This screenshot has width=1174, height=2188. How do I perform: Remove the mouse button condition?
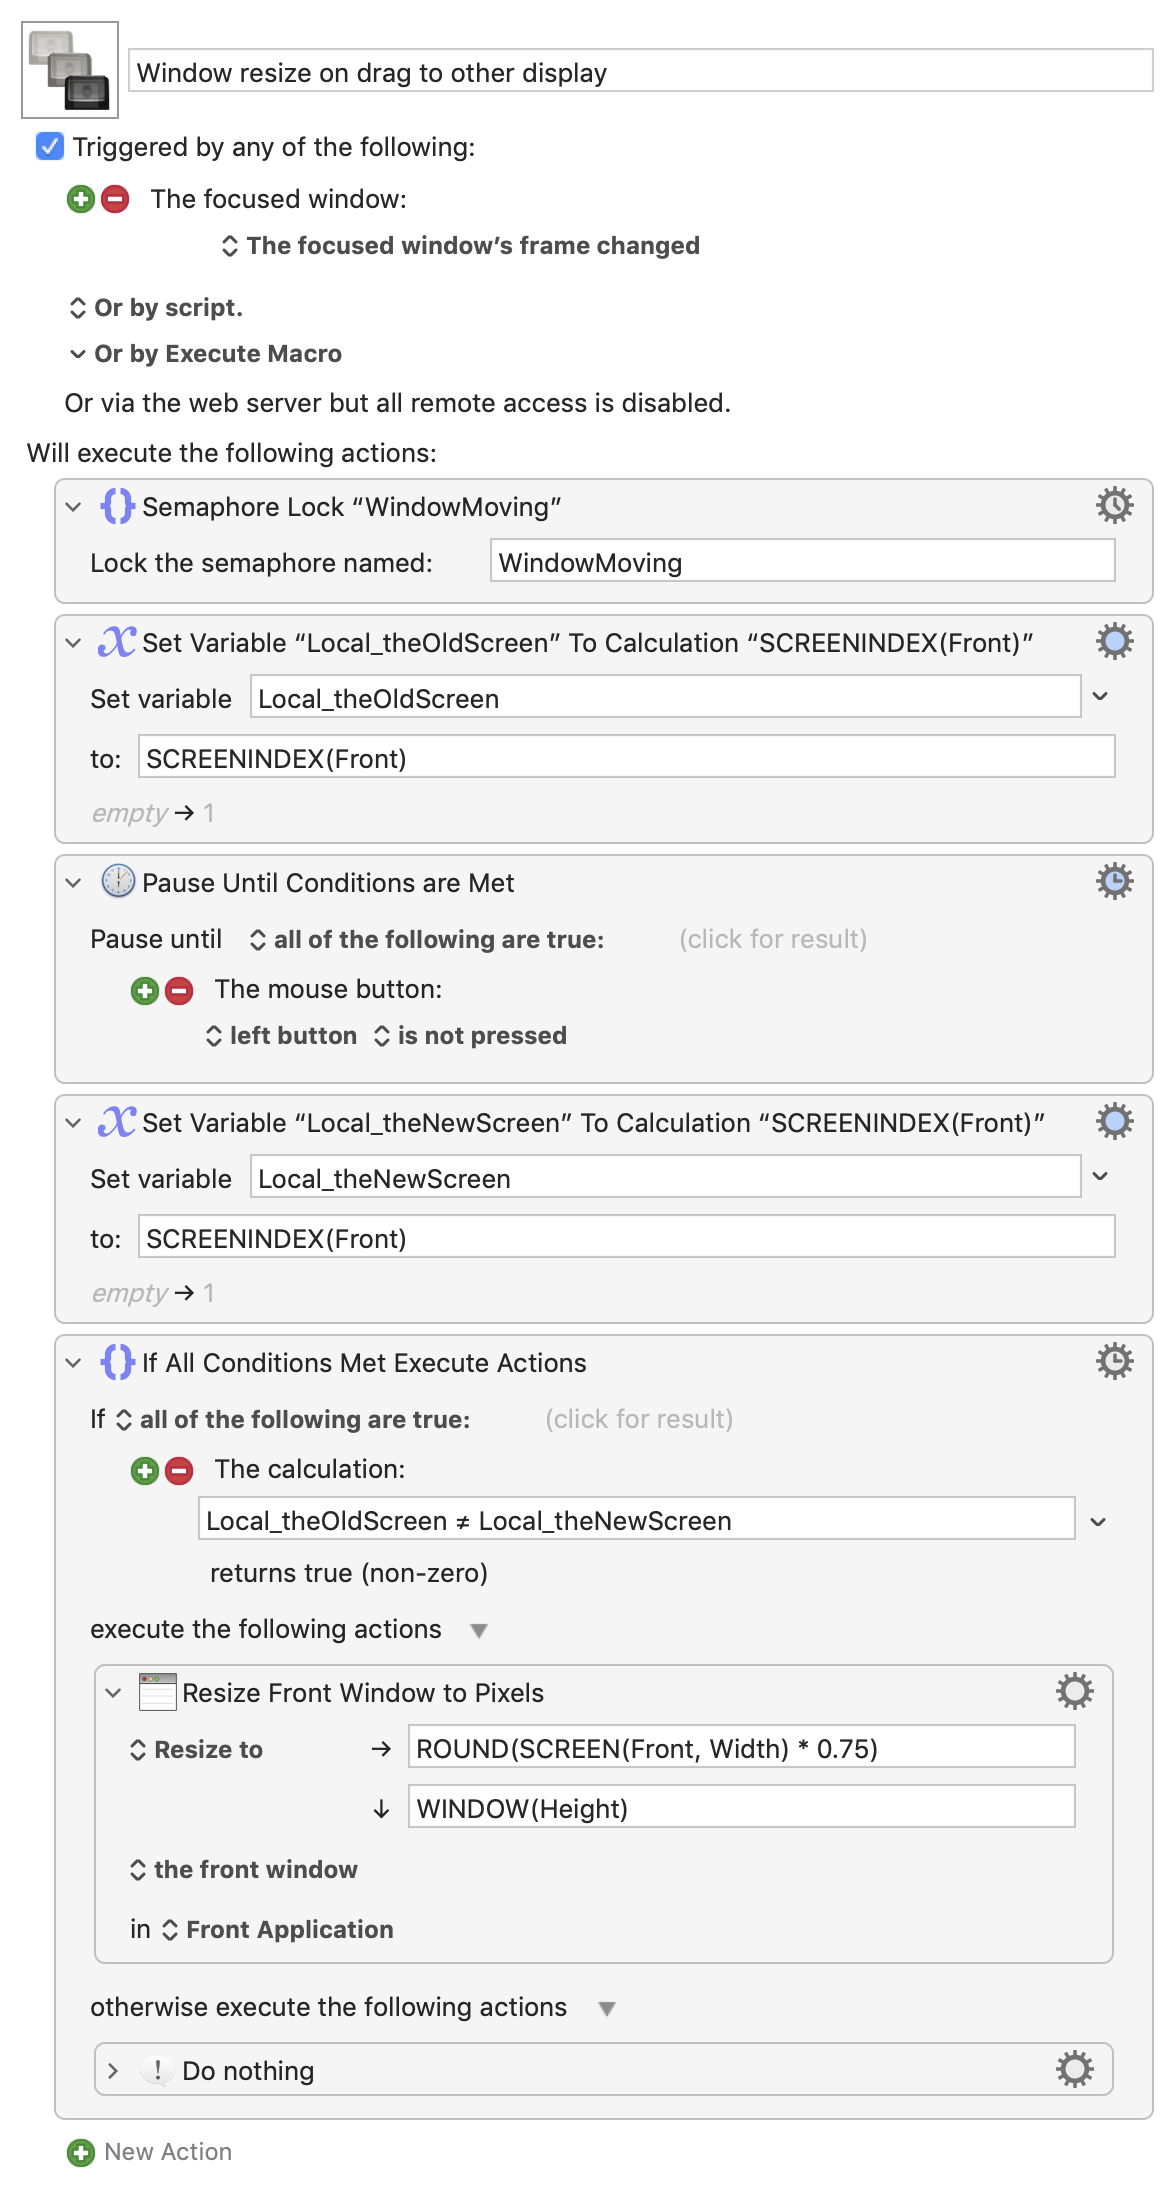click(179, 991)
